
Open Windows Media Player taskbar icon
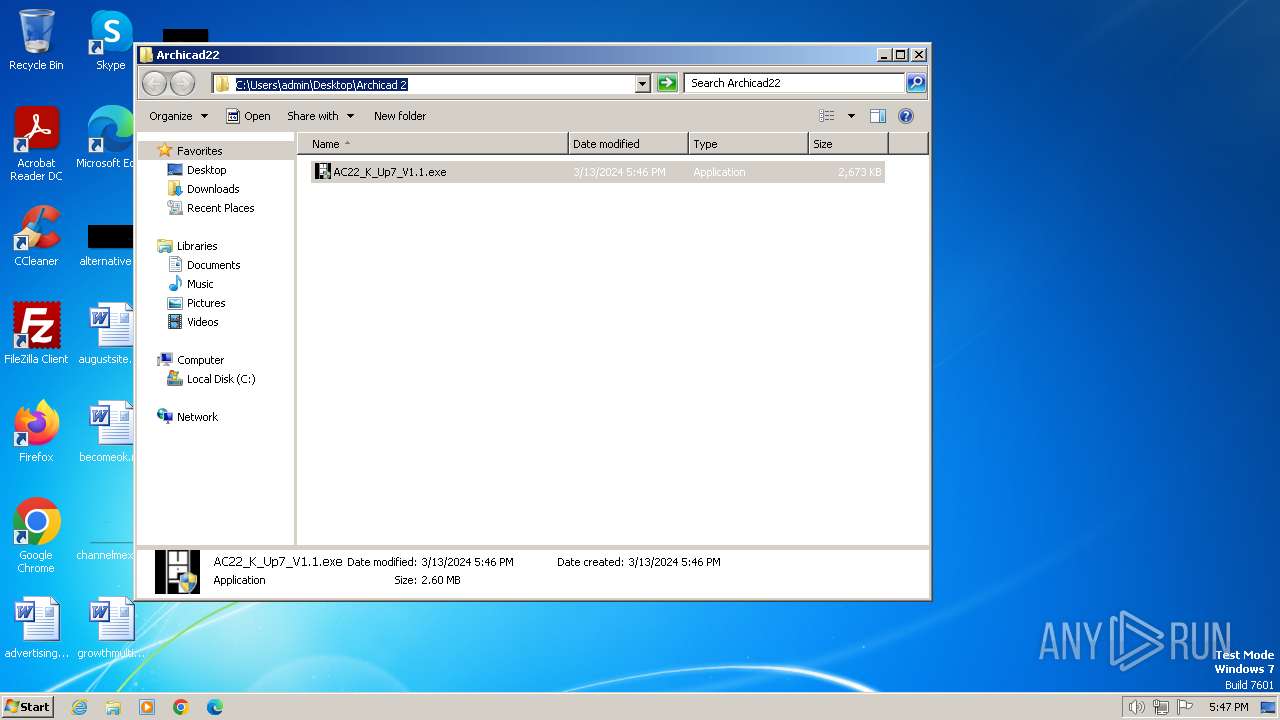(147, 707)
